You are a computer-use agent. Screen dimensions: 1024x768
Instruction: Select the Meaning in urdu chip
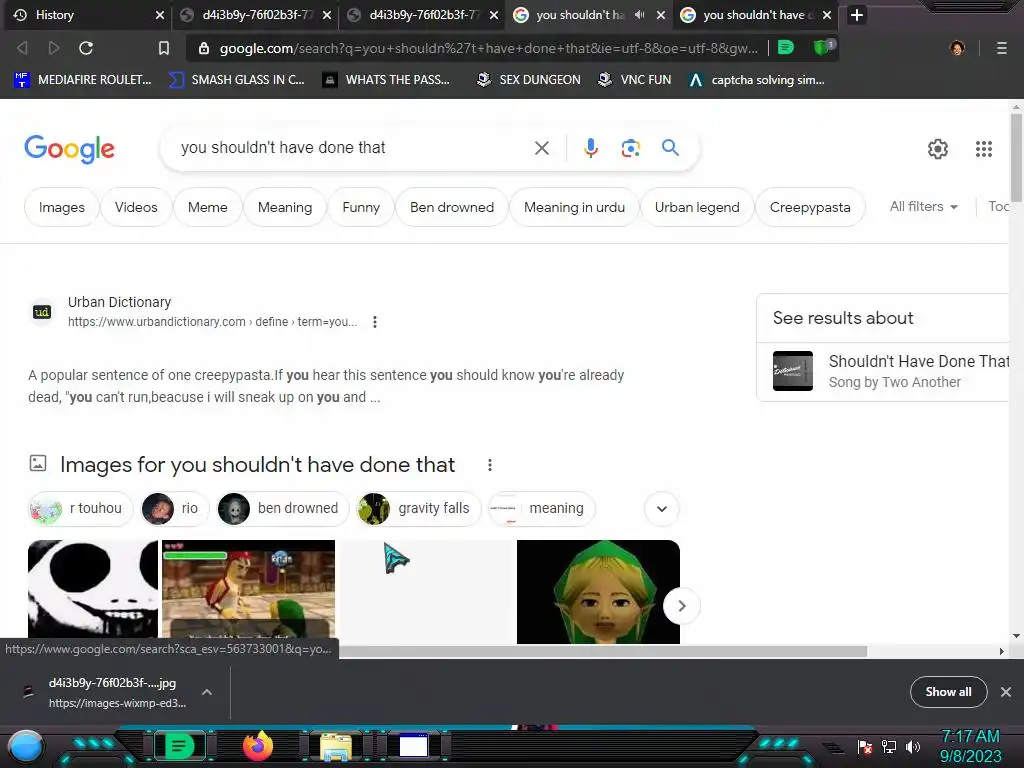[x=574, y=207]
